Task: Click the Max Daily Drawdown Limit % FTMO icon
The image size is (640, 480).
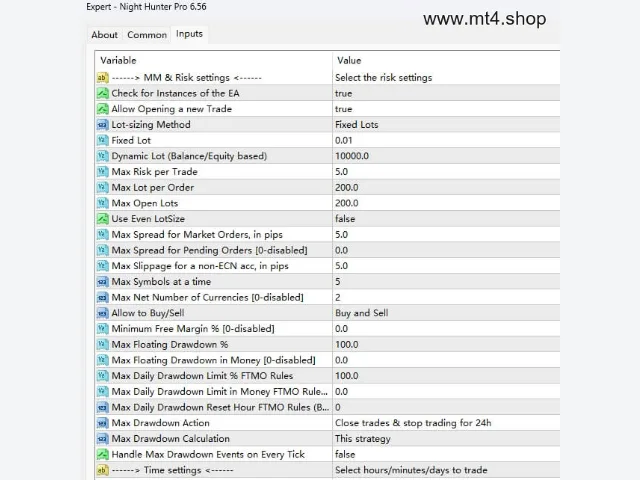Action: pyautogui.click(x=102, y=376)
